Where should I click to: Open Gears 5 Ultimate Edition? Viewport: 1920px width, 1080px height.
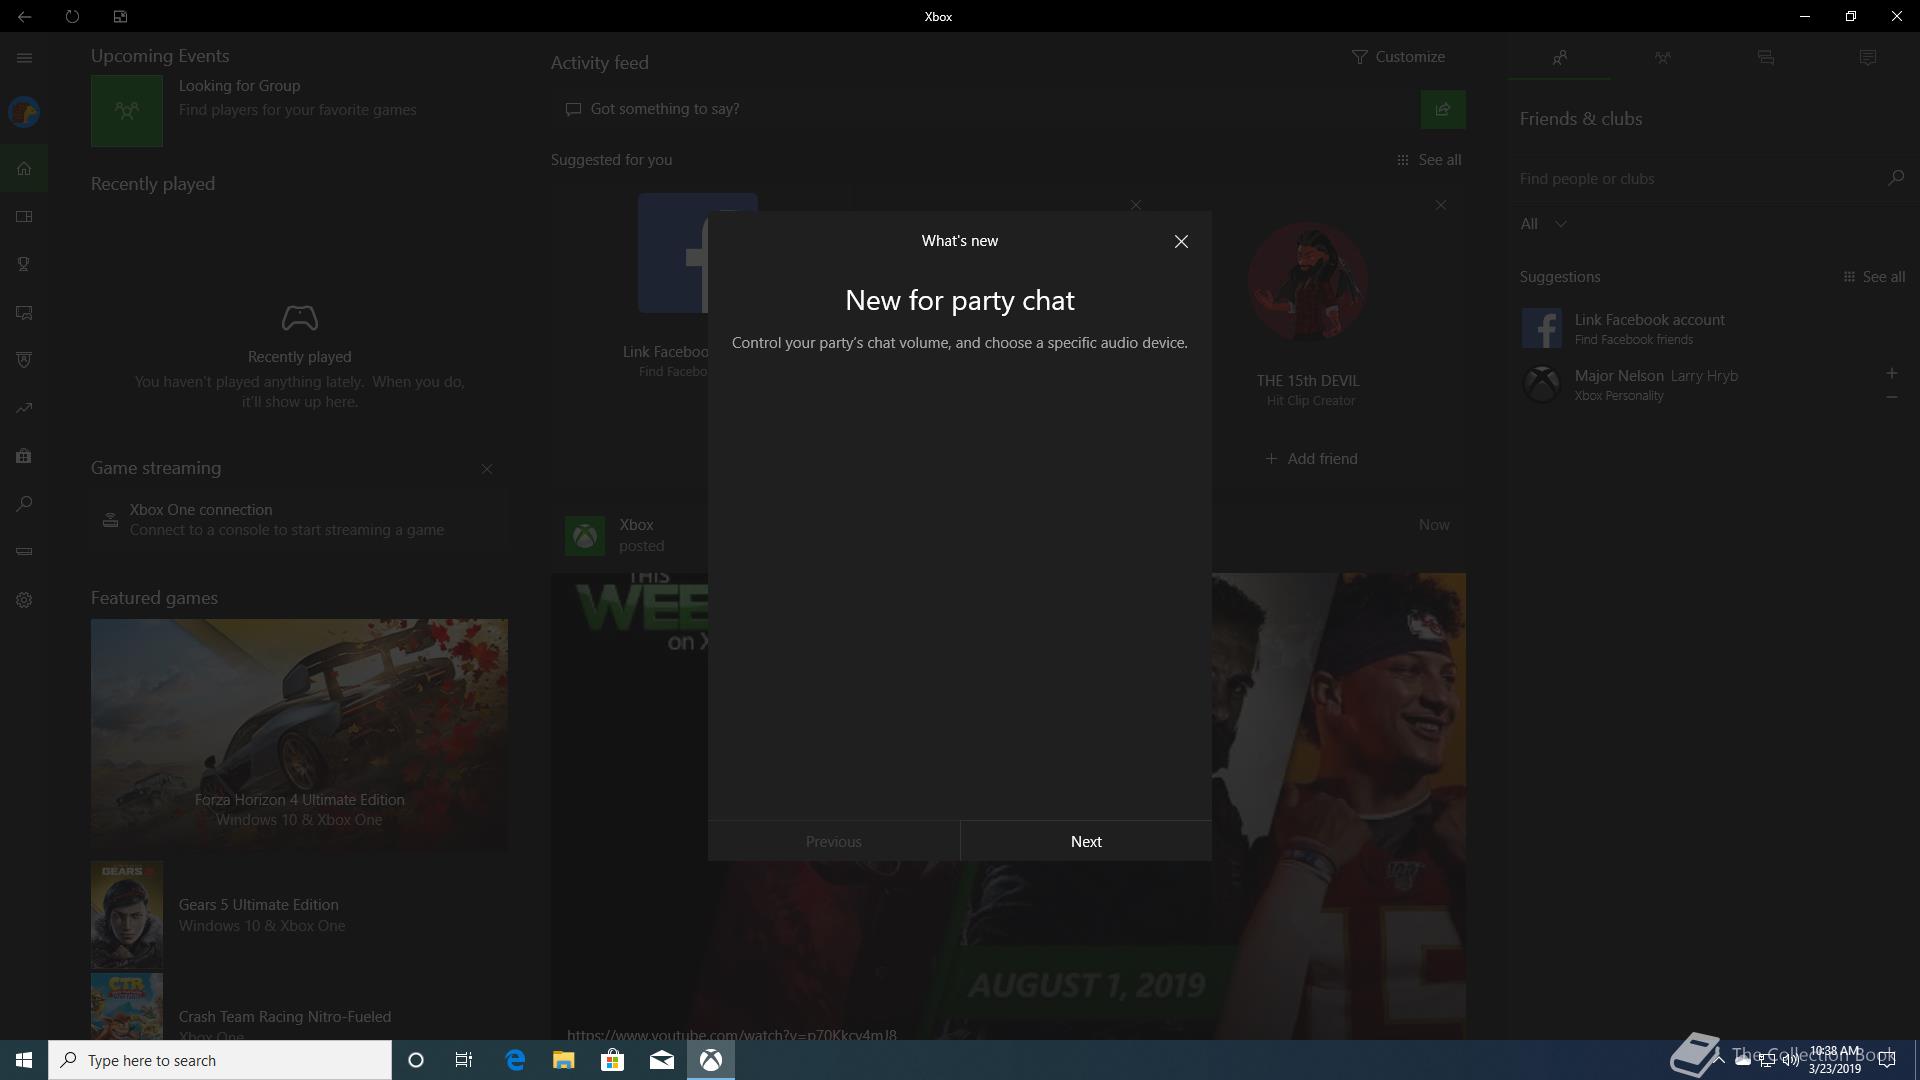pyautogui.click(x=299, y=915)
